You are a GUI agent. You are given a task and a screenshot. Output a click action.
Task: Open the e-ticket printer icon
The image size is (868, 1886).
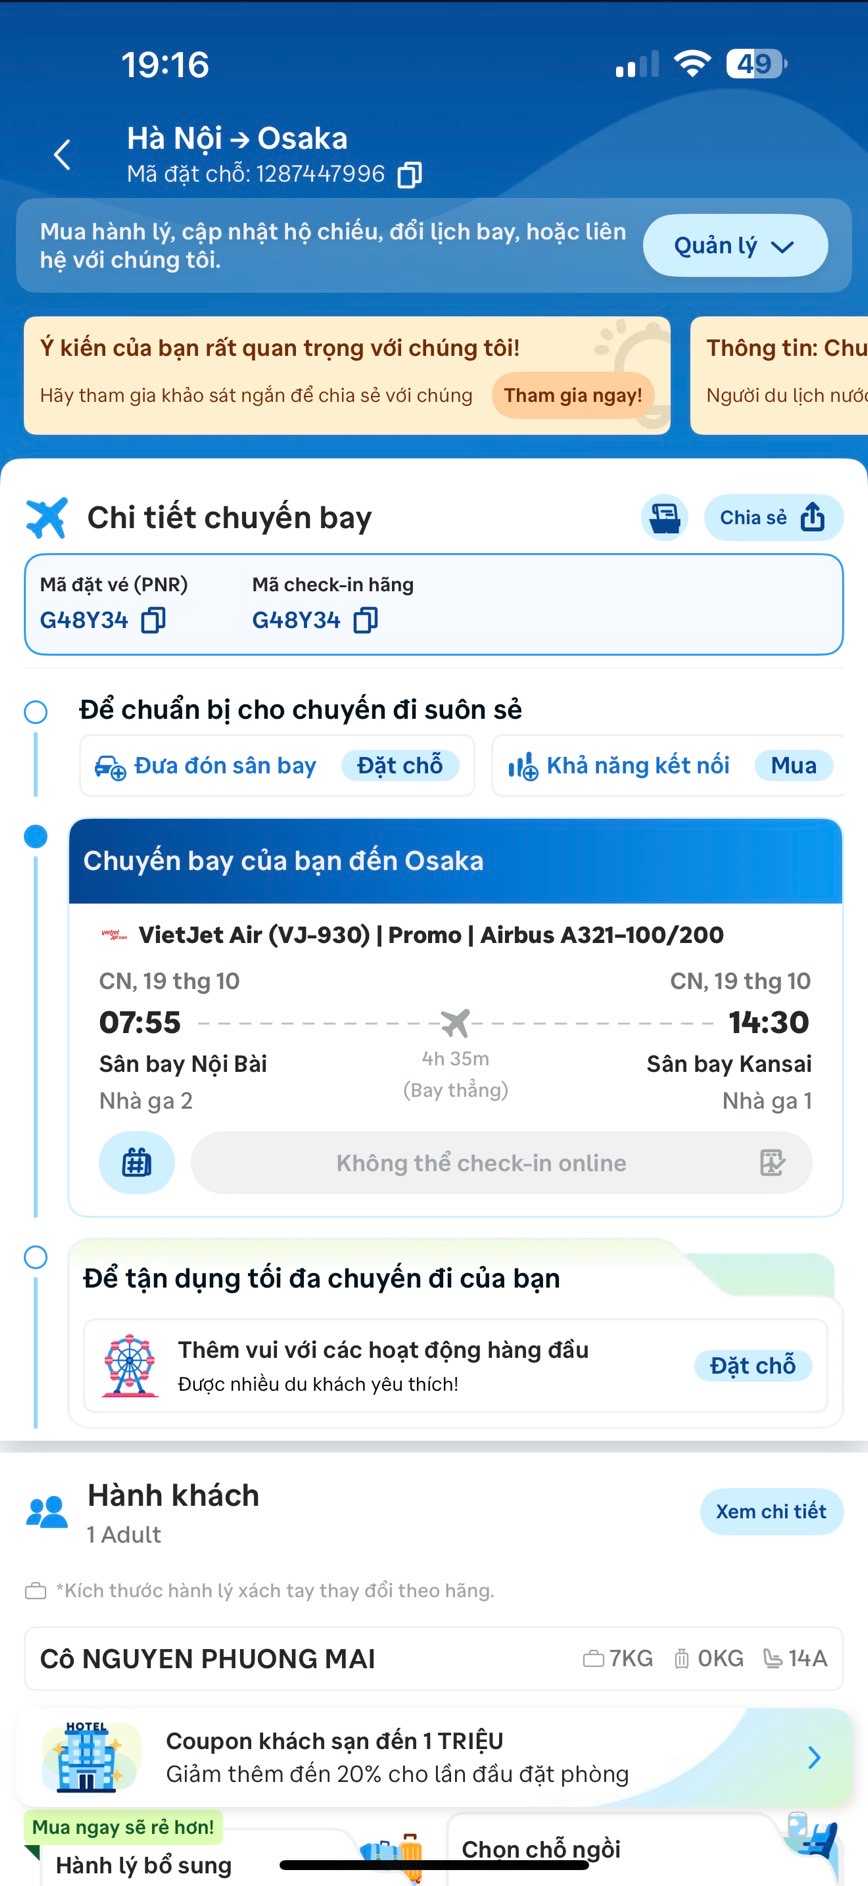click(x=665, y=517)
